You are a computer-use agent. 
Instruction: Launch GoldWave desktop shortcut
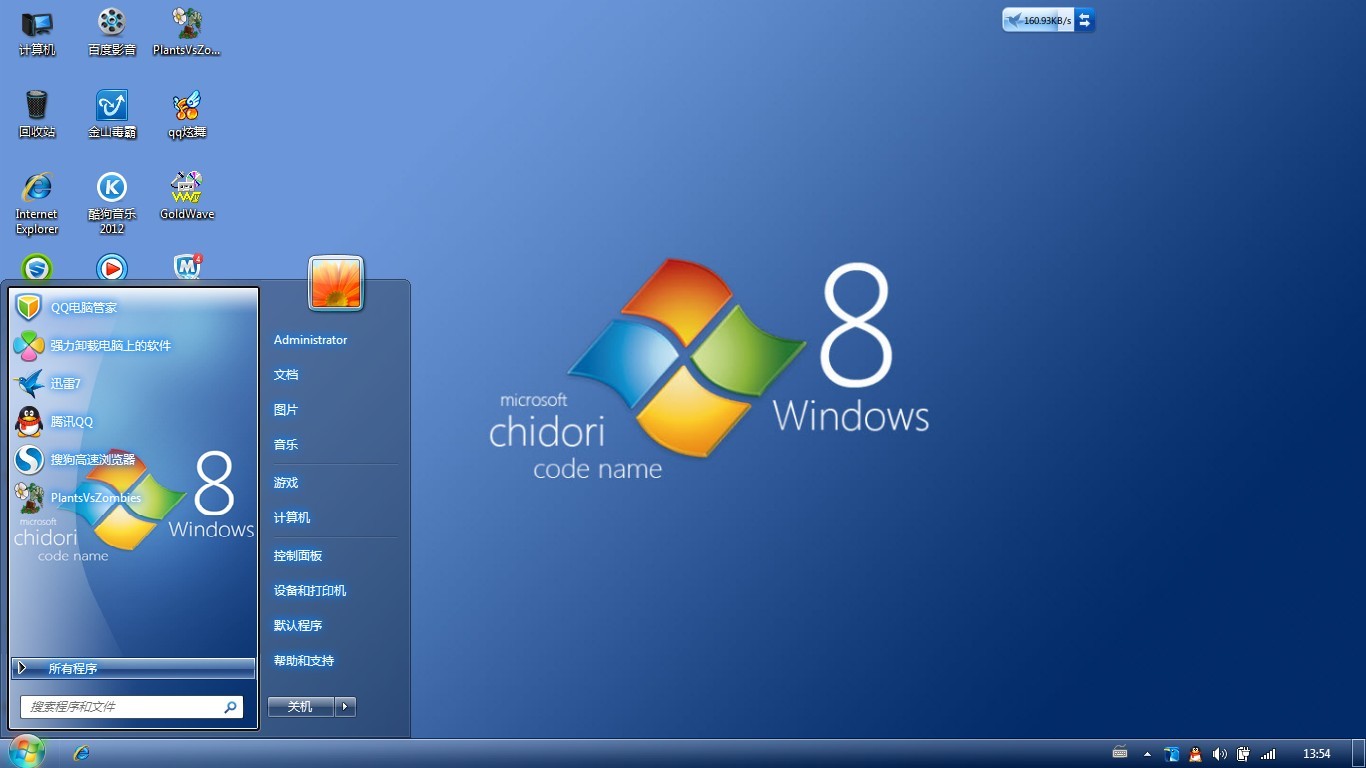(x=187, y=196)
